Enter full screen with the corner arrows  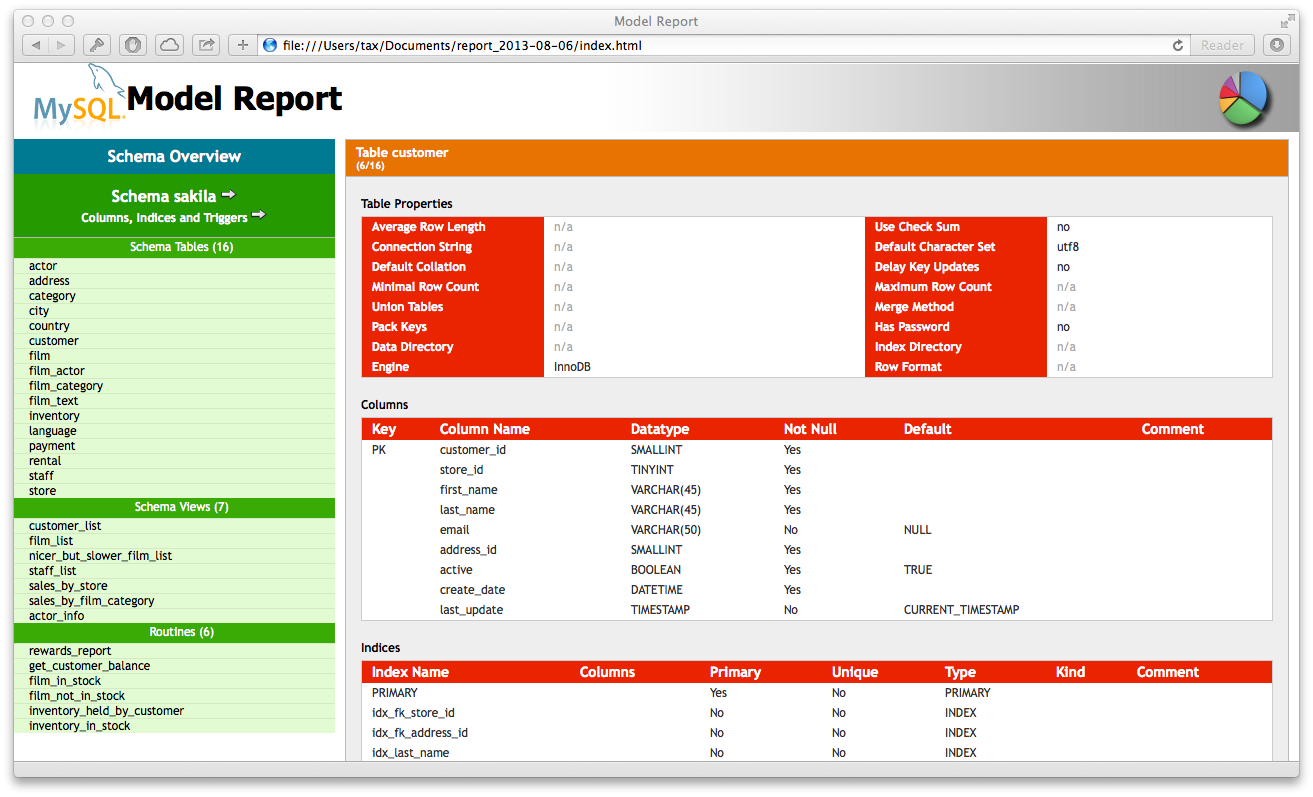(x=1287, y=21)
